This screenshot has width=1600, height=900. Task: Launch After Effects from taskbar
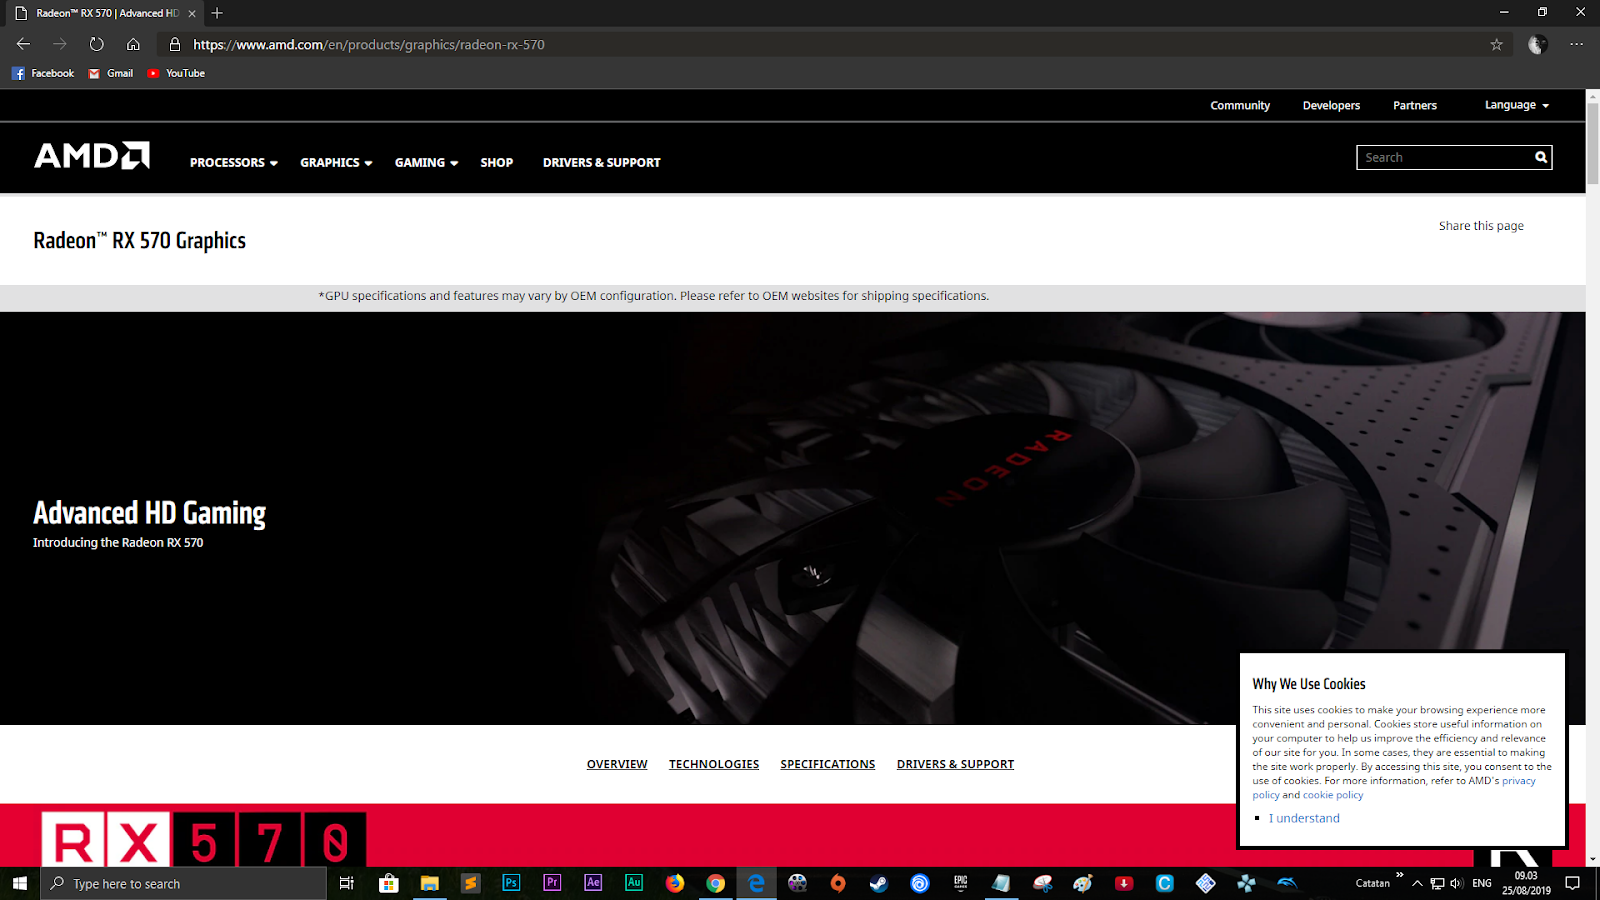point(593,883)
